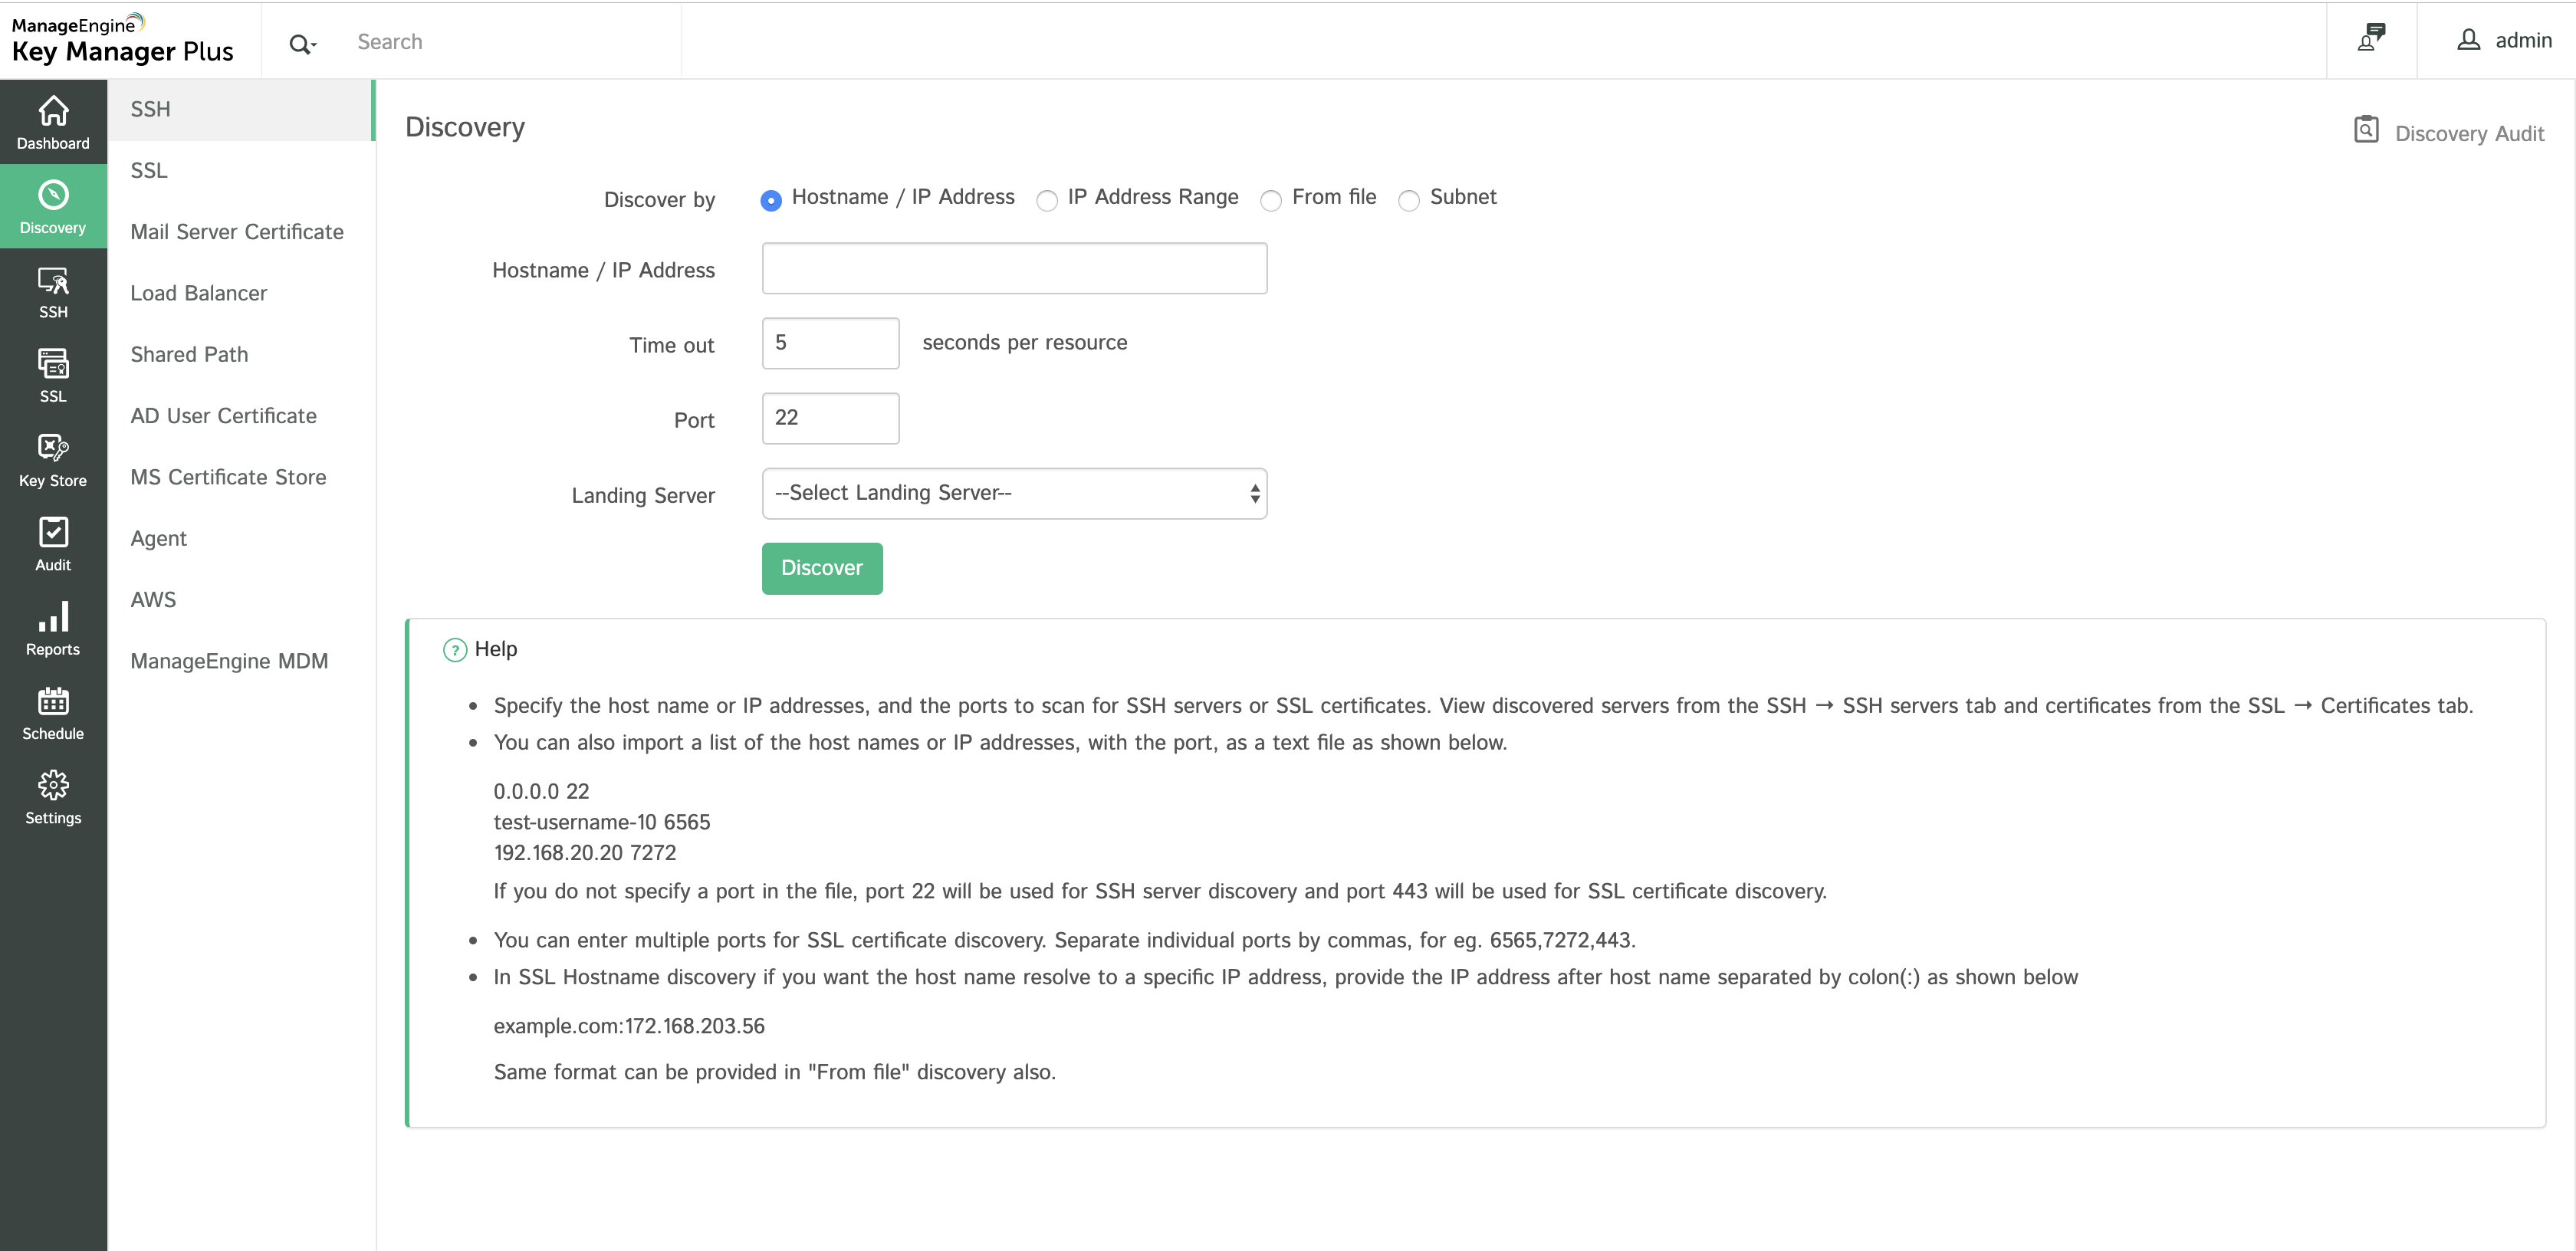2576x1251 pixels.
Task: Select the Discovery sidebar icon
Action: [52, 206]
